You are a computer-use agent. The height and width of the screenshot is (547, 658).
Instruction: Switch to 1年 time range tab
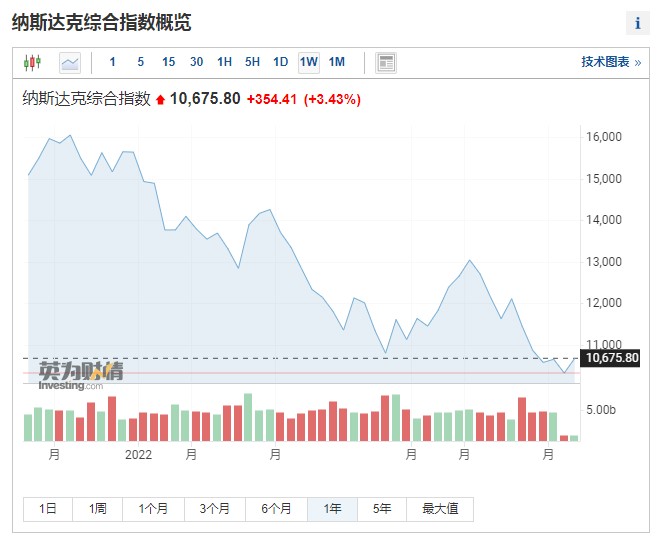(x=332, y=509)
